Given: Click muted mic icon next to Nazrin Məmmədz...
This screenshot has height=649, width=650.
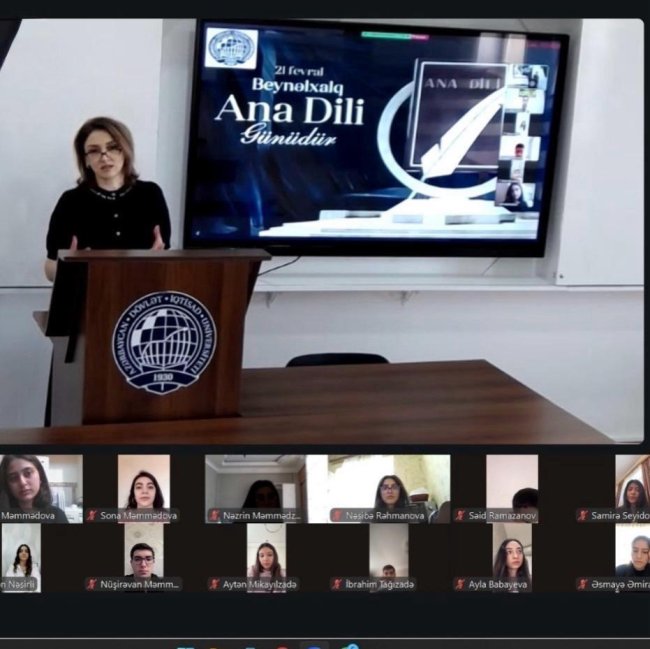Looking at the screenshot, I should tap(214, 516).
